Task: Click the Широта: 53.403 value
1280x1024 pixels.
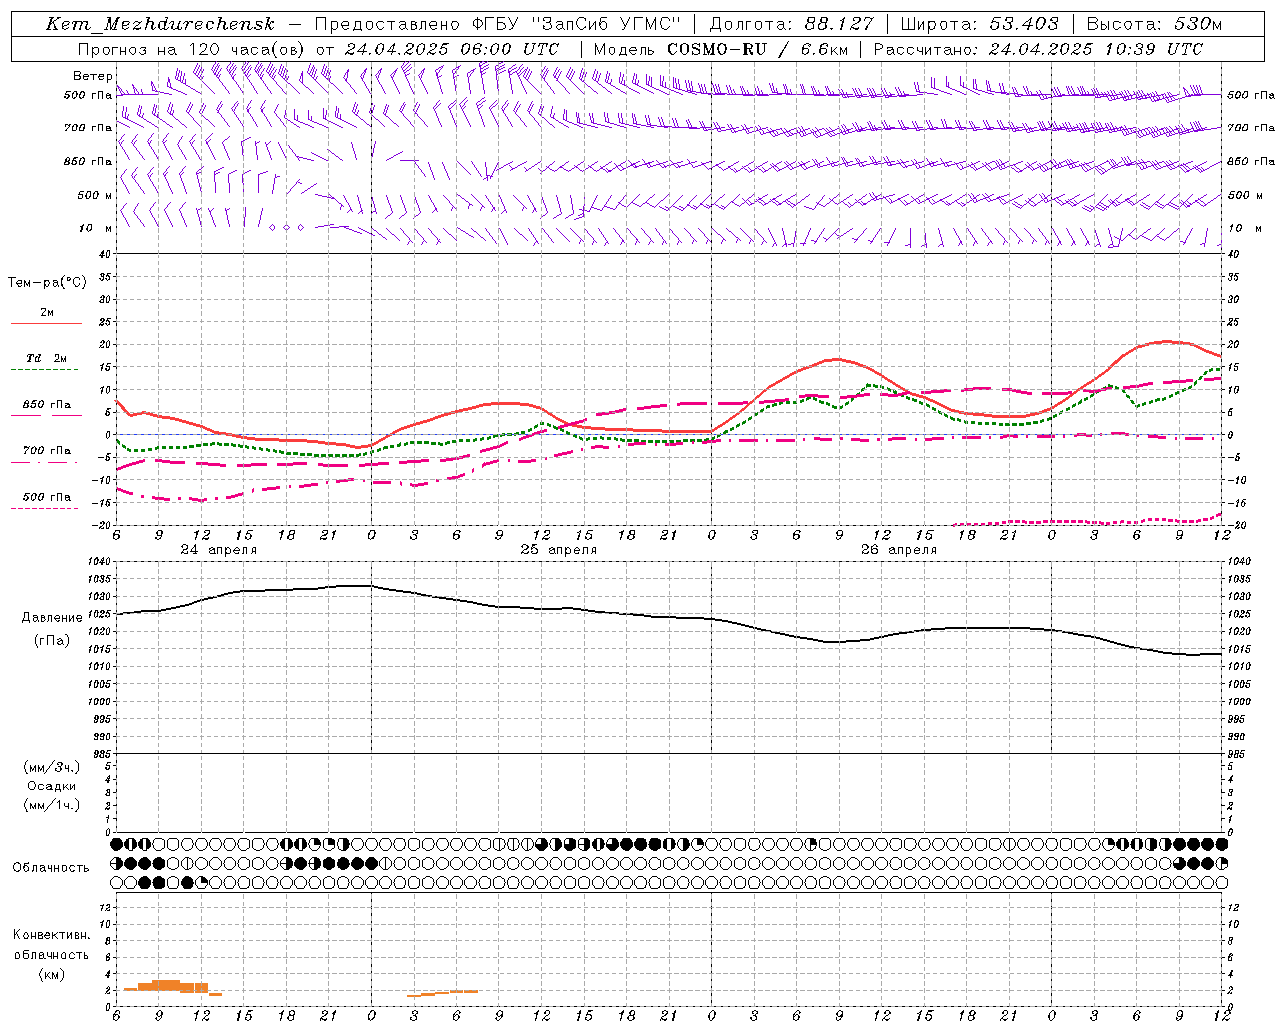Action: 979,25
